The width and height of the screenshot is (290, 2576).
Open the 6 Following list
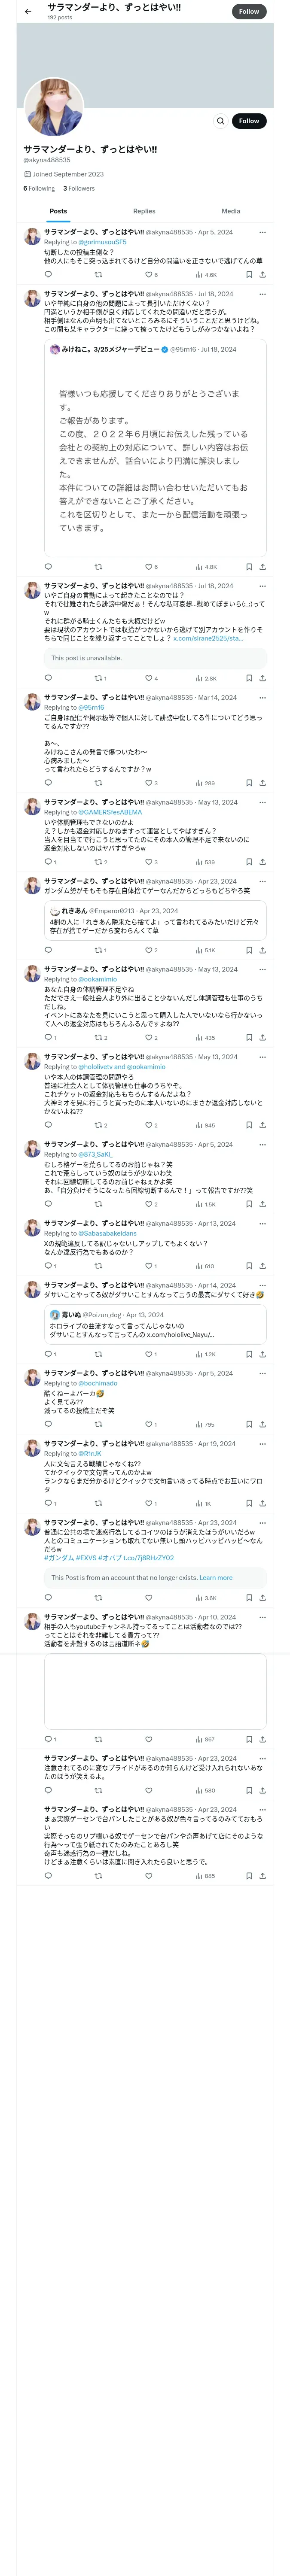(39, 188)
